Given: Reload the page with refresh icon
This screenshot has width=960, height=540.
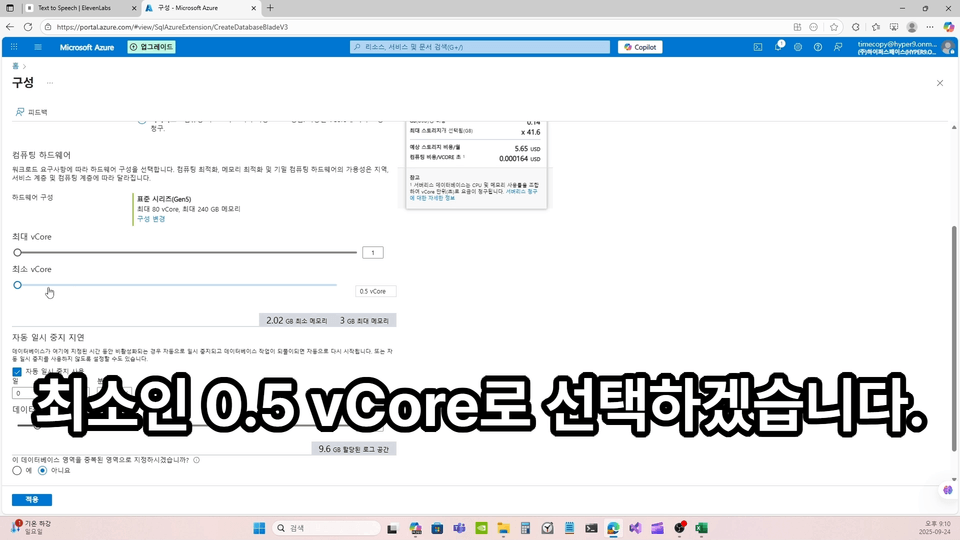Looking at the screenshot, I should pyautogui.click(x=28, y=27).
